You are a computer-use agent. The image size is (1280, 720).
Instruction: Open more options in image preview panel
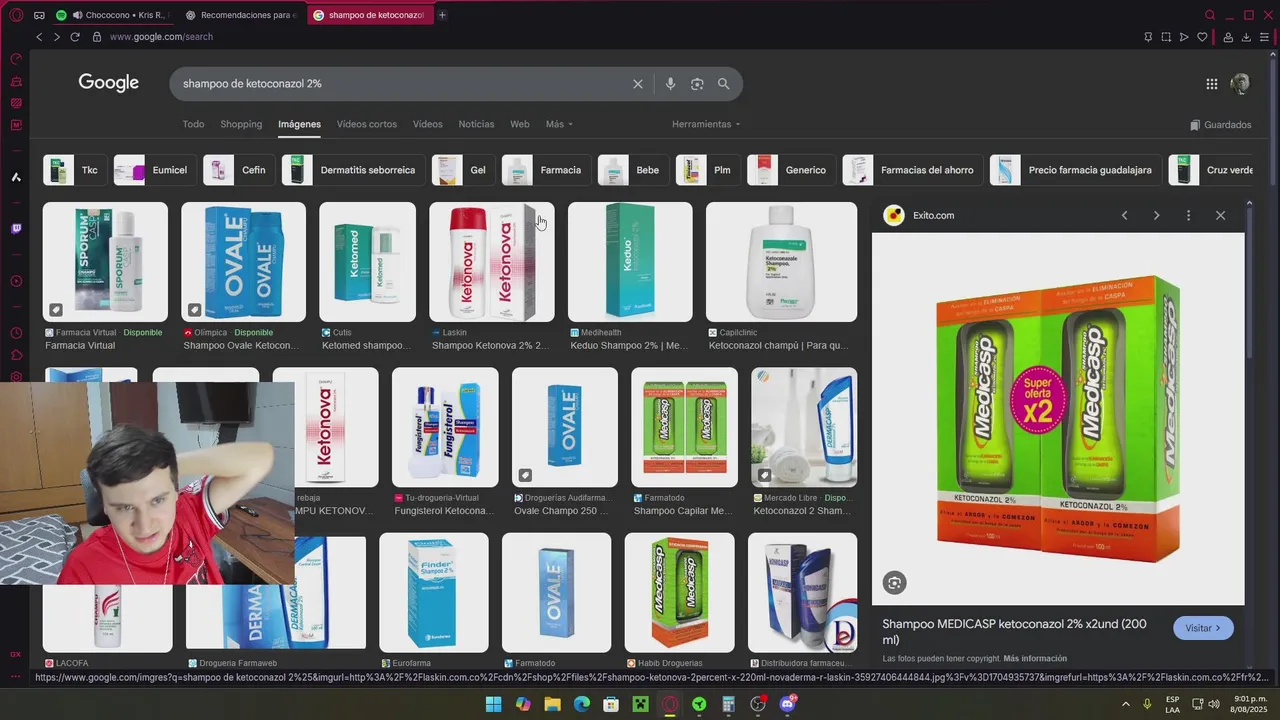1188,215
